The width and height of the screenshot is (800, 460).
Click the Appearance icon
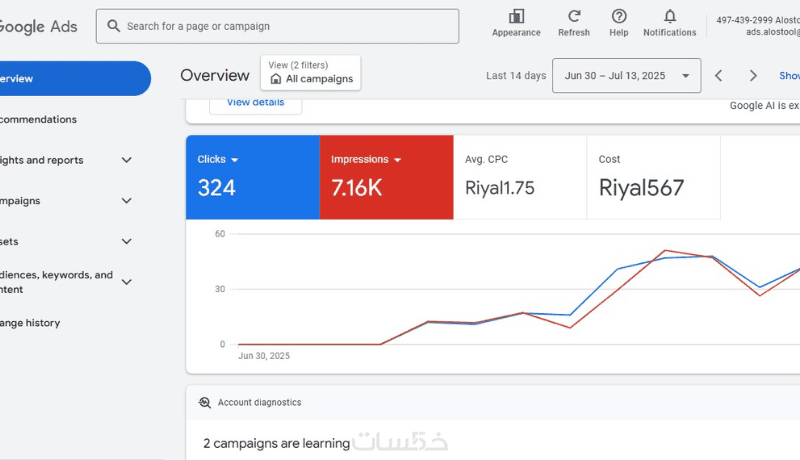click(516, 17)
